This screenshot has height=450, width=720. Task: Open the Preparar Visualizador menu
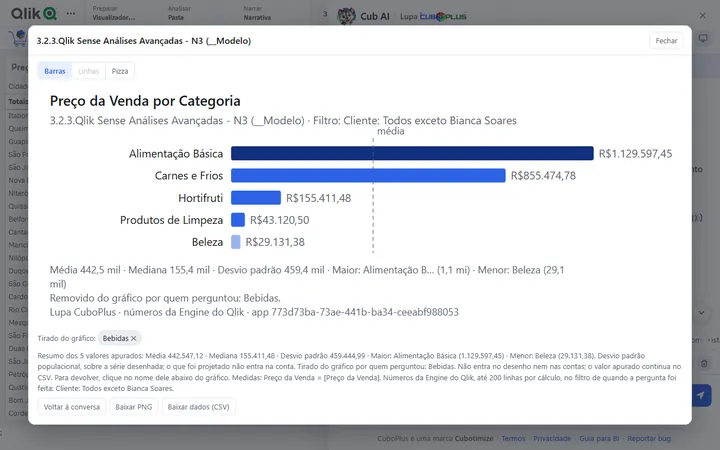[114, 13]
